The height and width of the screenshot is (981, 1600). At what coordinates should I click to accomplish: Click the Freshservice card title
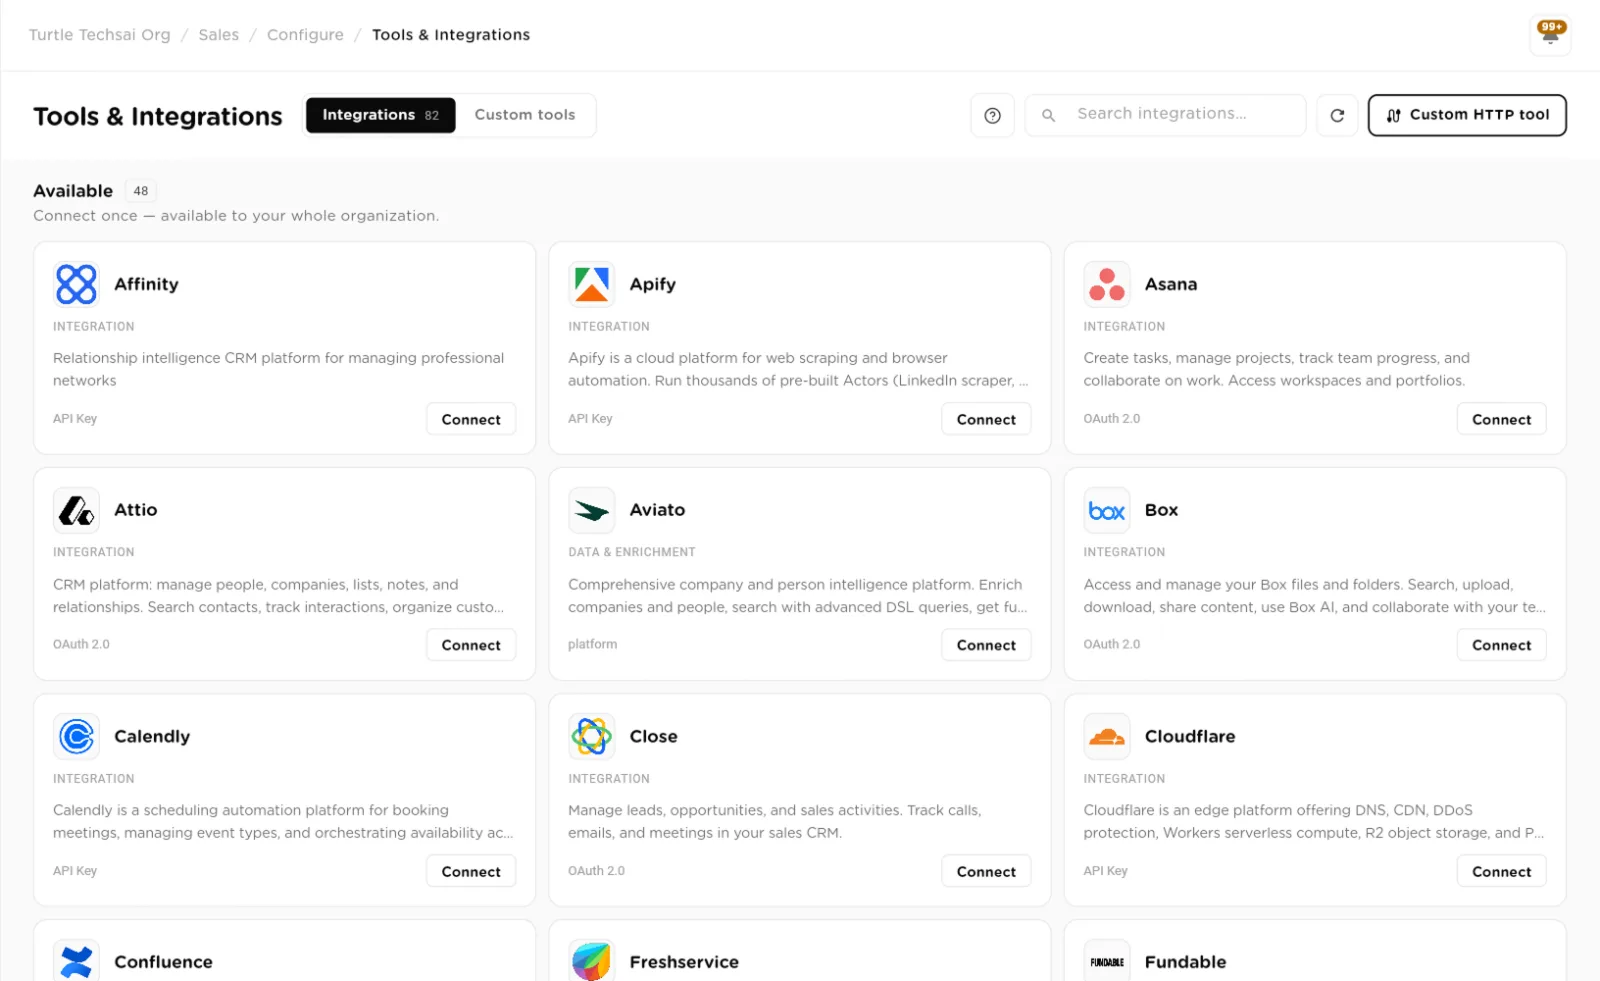684,962
